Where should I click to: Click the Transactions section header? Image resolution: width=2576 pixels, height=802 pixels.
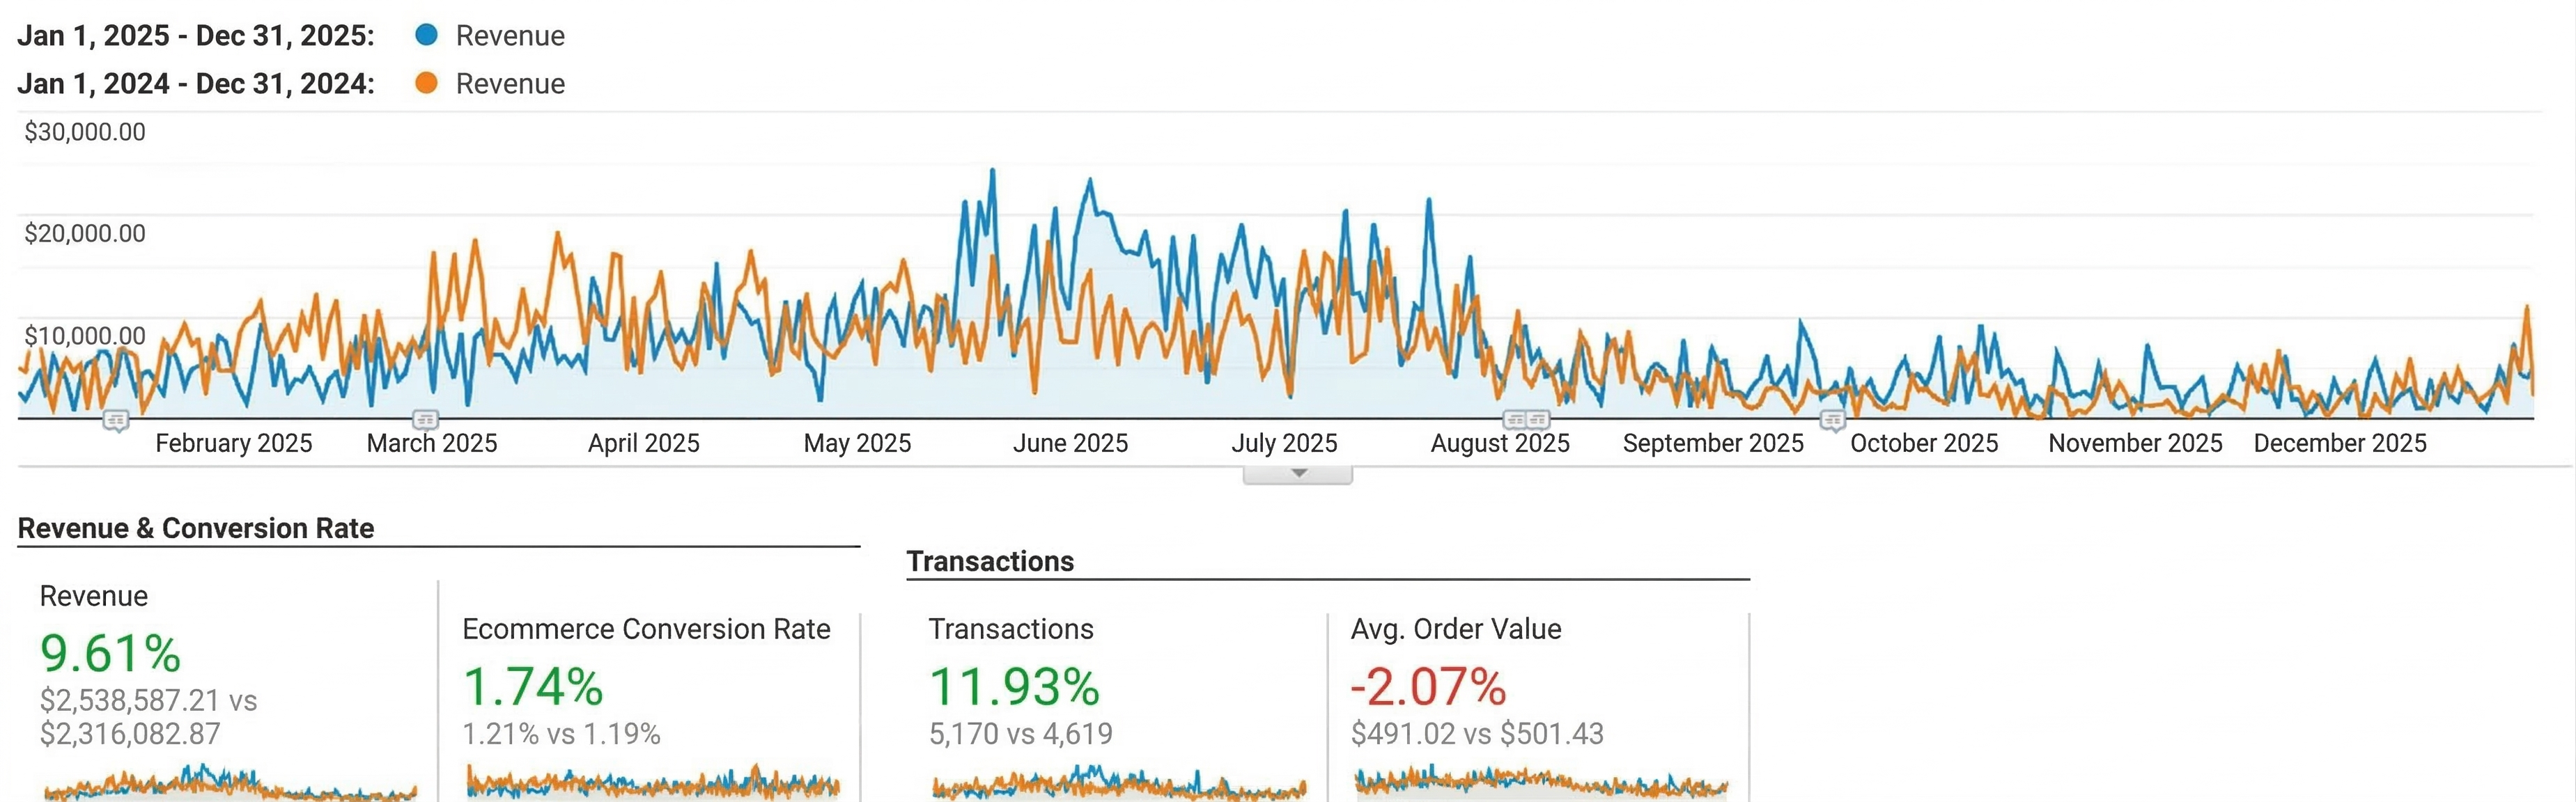click(990, 561)
